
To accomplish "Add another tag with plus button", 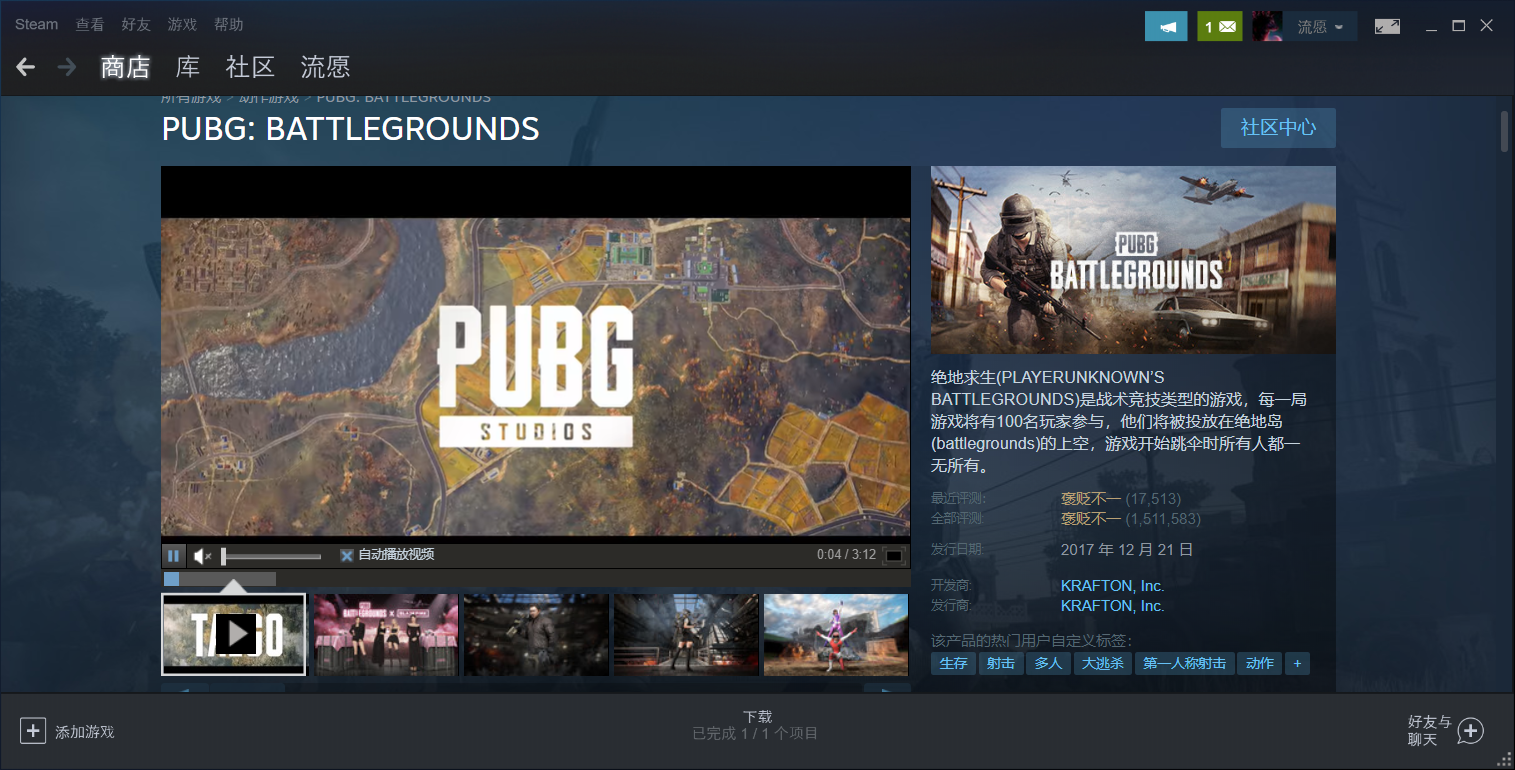I will point(1297,663).
